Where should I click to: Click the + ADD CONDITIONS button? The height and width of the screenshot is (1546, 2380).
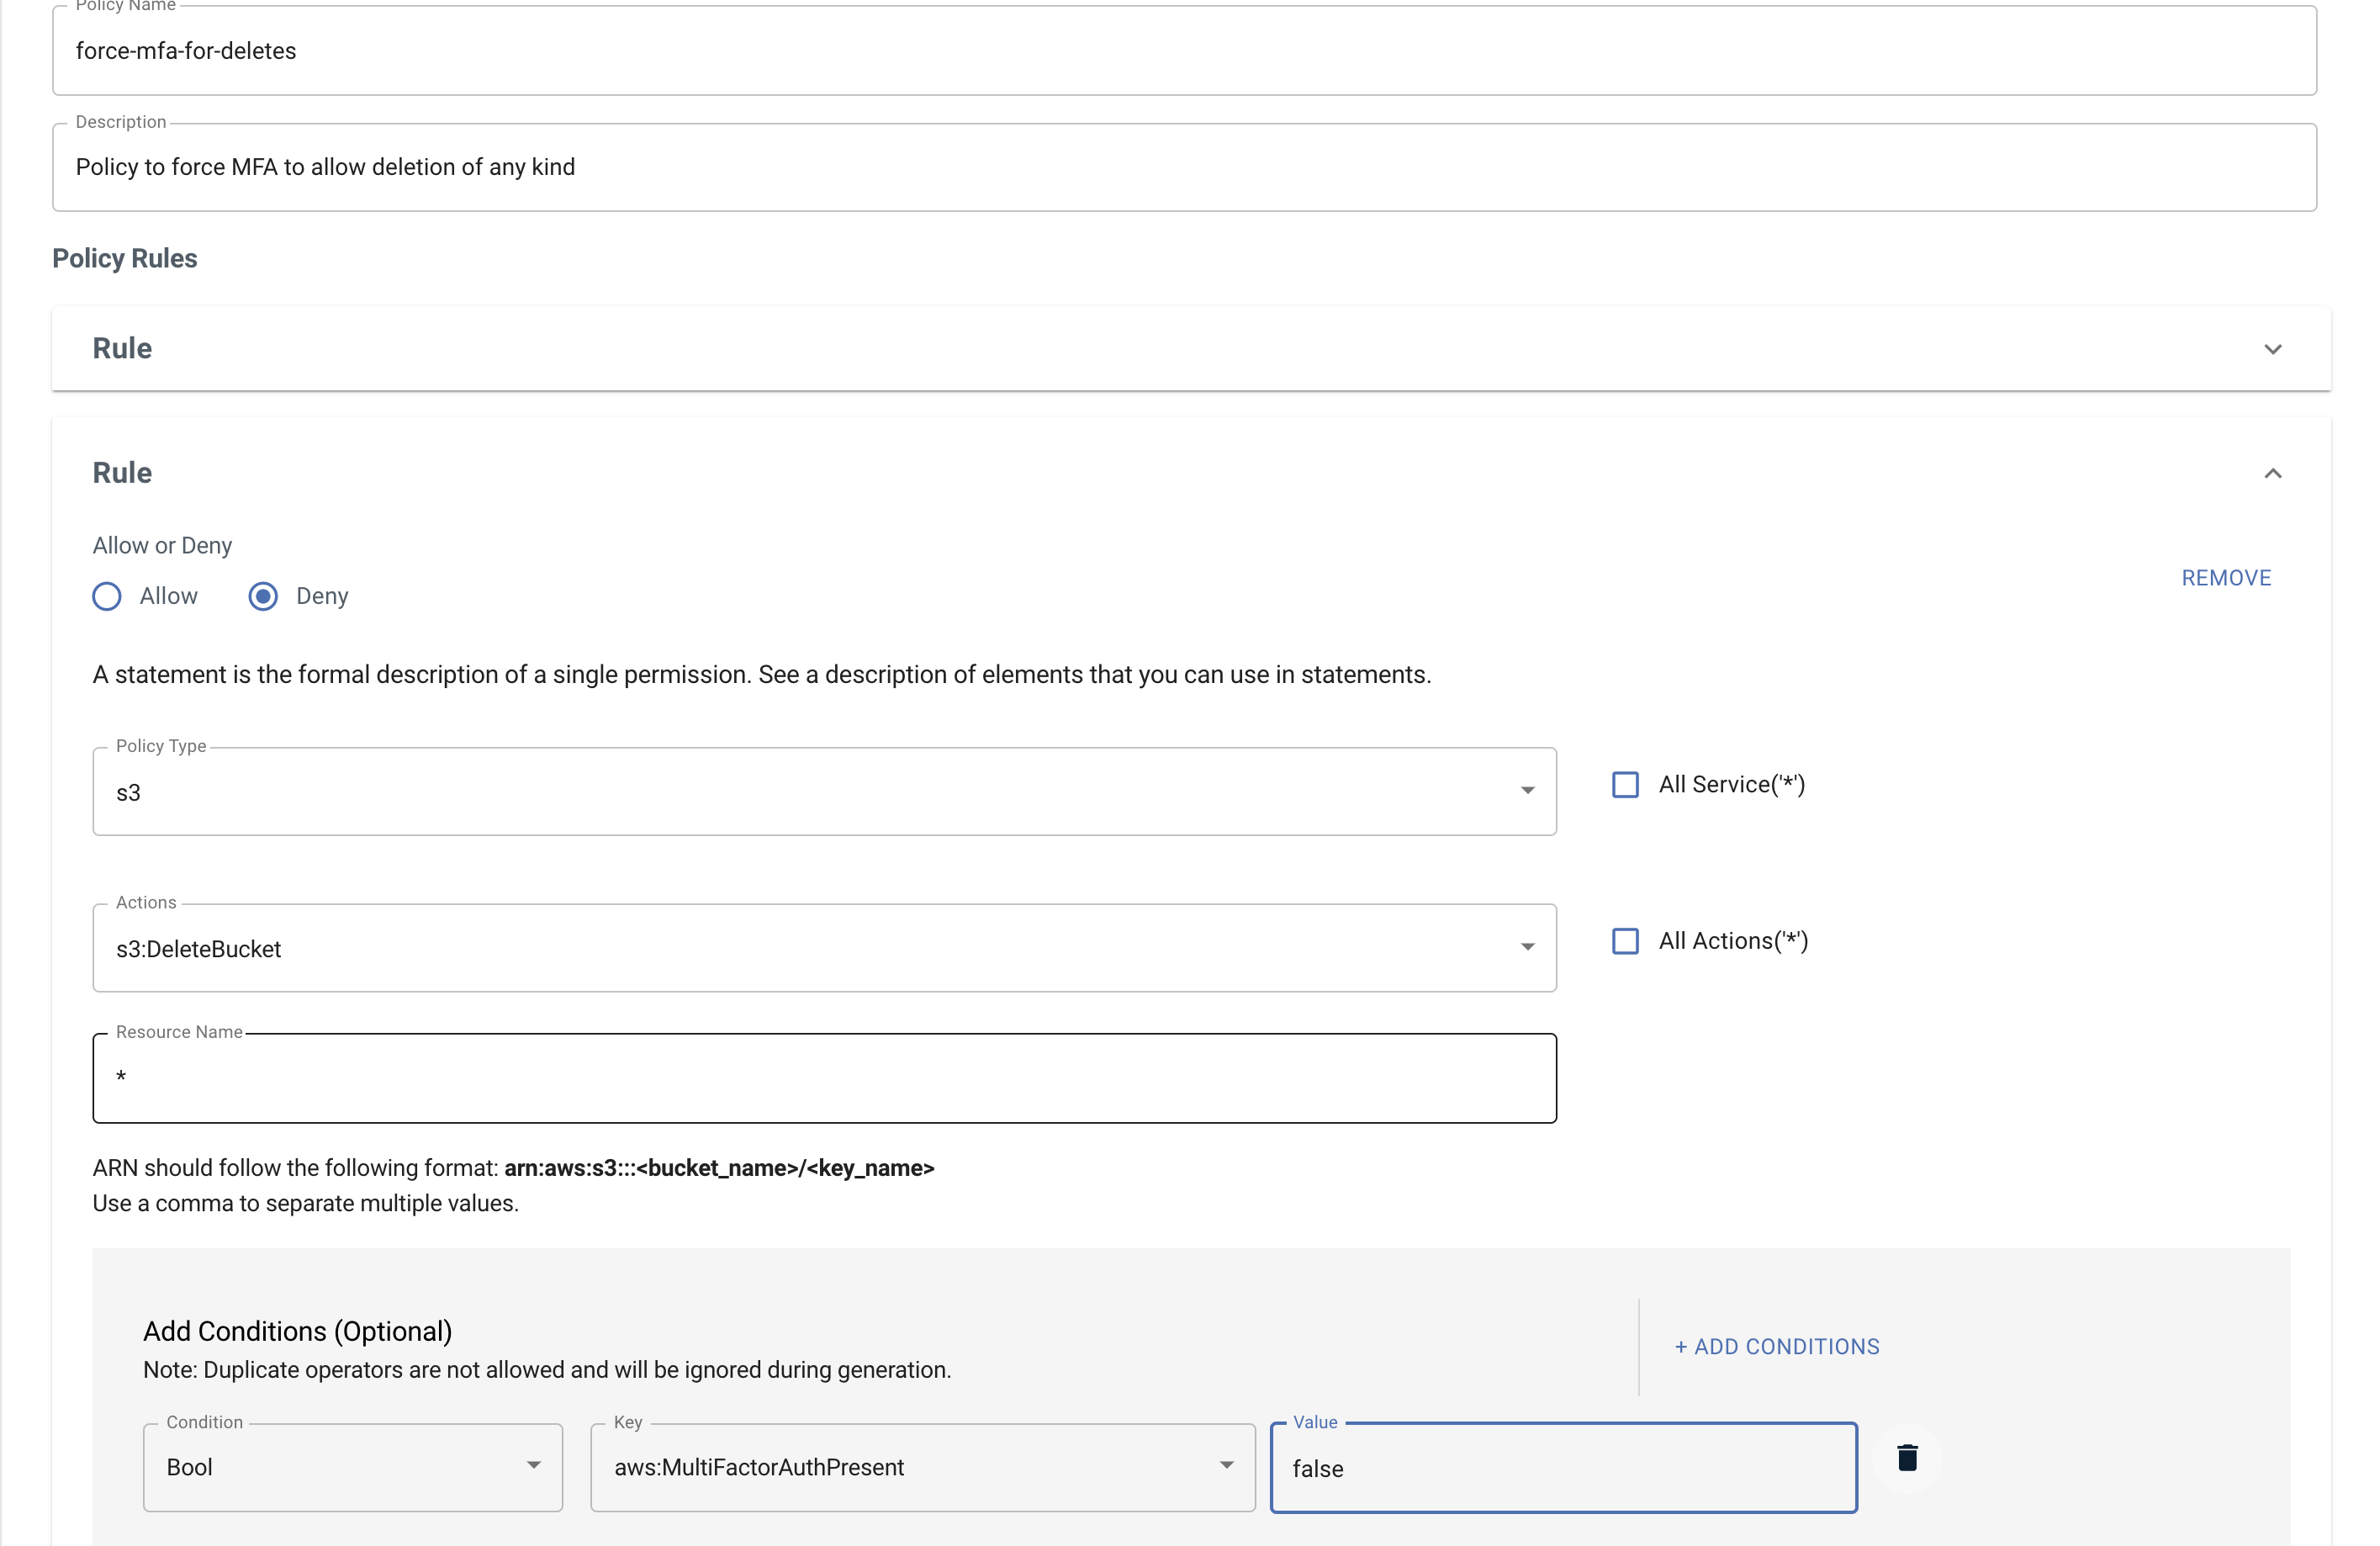[x=1776, y=1345]
